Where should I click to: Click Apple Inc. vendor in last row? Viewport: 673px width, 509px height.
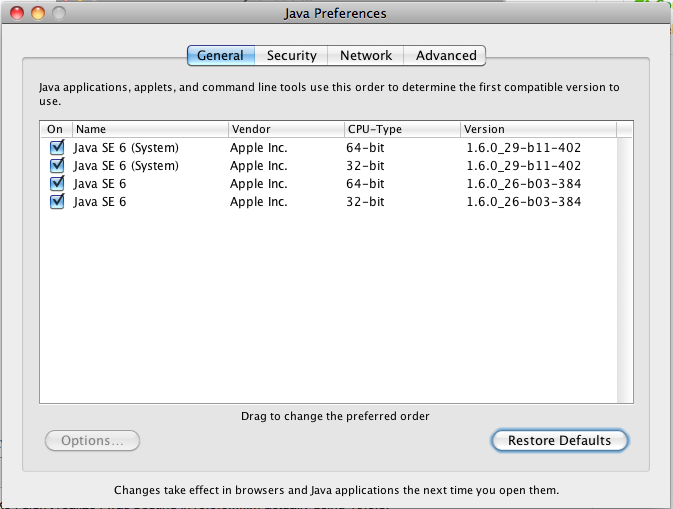pyautogui.click(x=258, y=202)
